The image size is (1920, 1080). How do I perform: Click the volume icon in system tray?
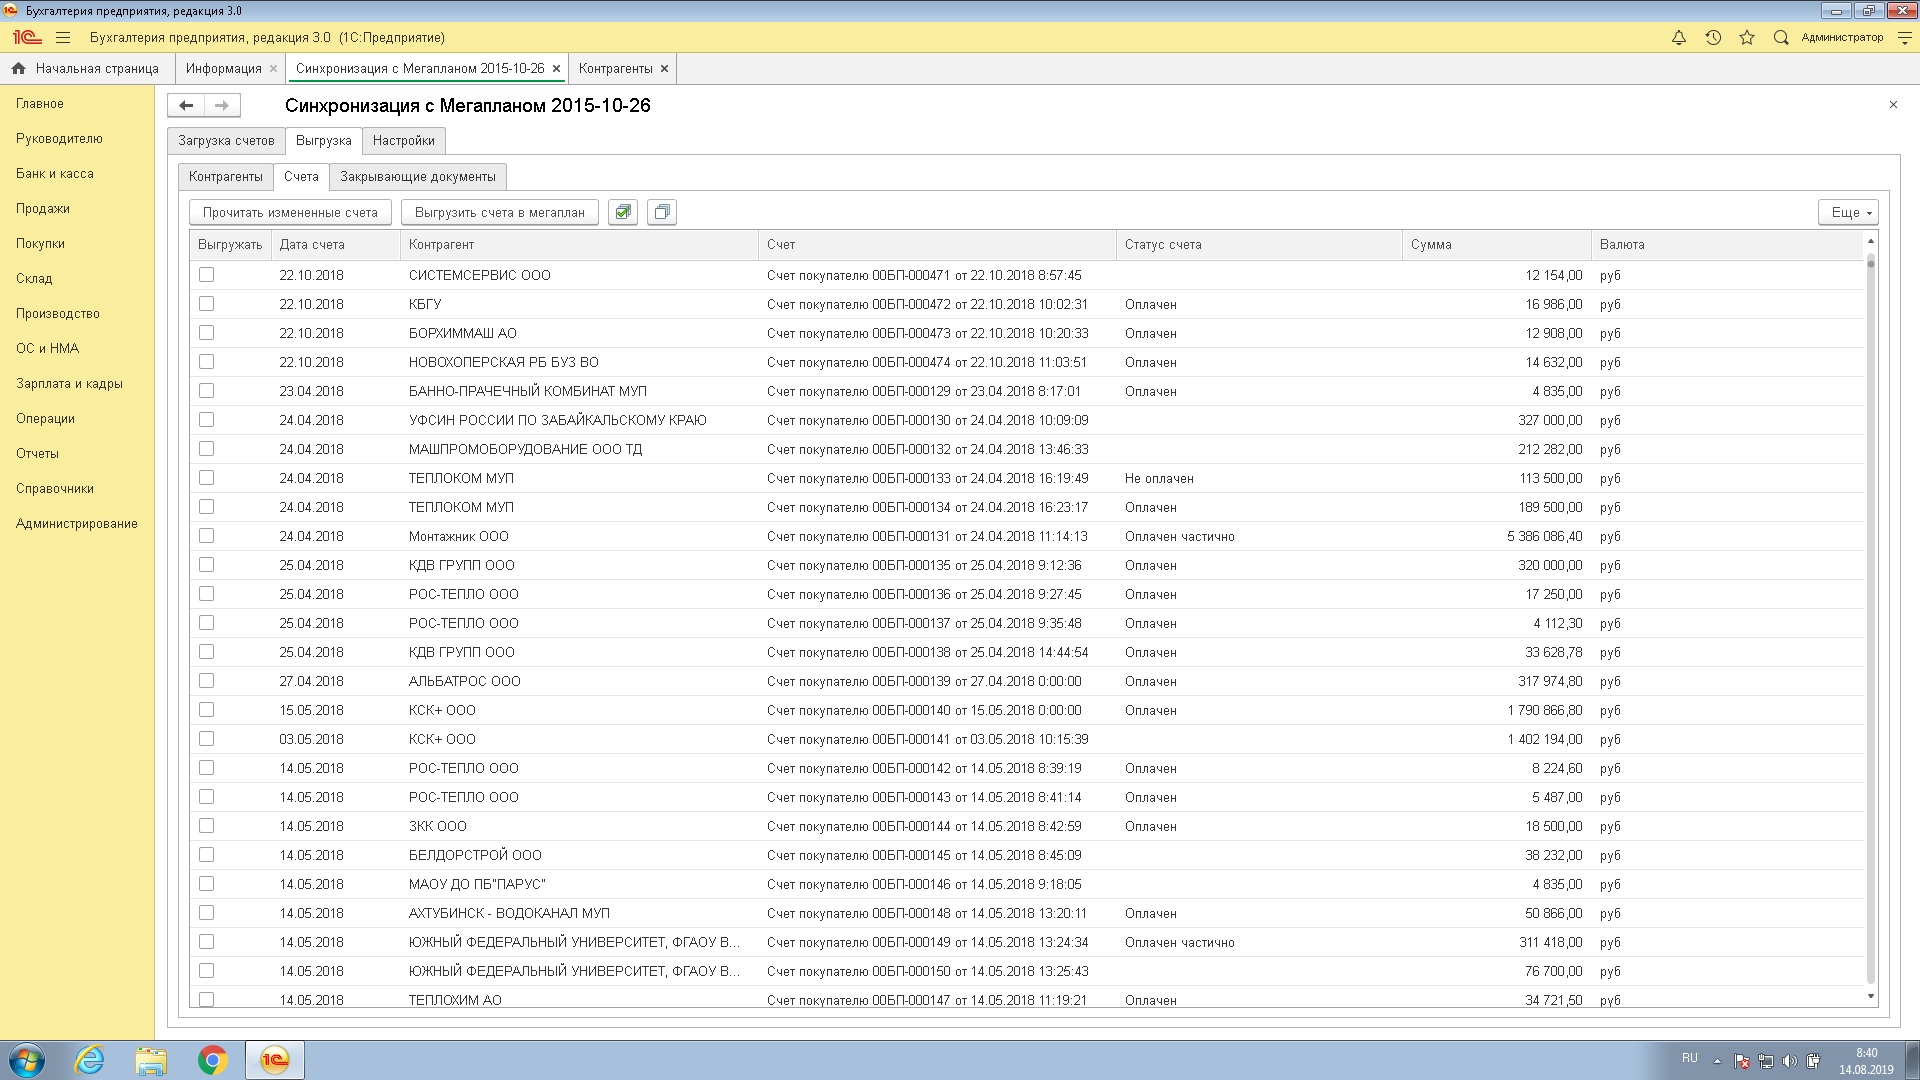point(1789,1061)
